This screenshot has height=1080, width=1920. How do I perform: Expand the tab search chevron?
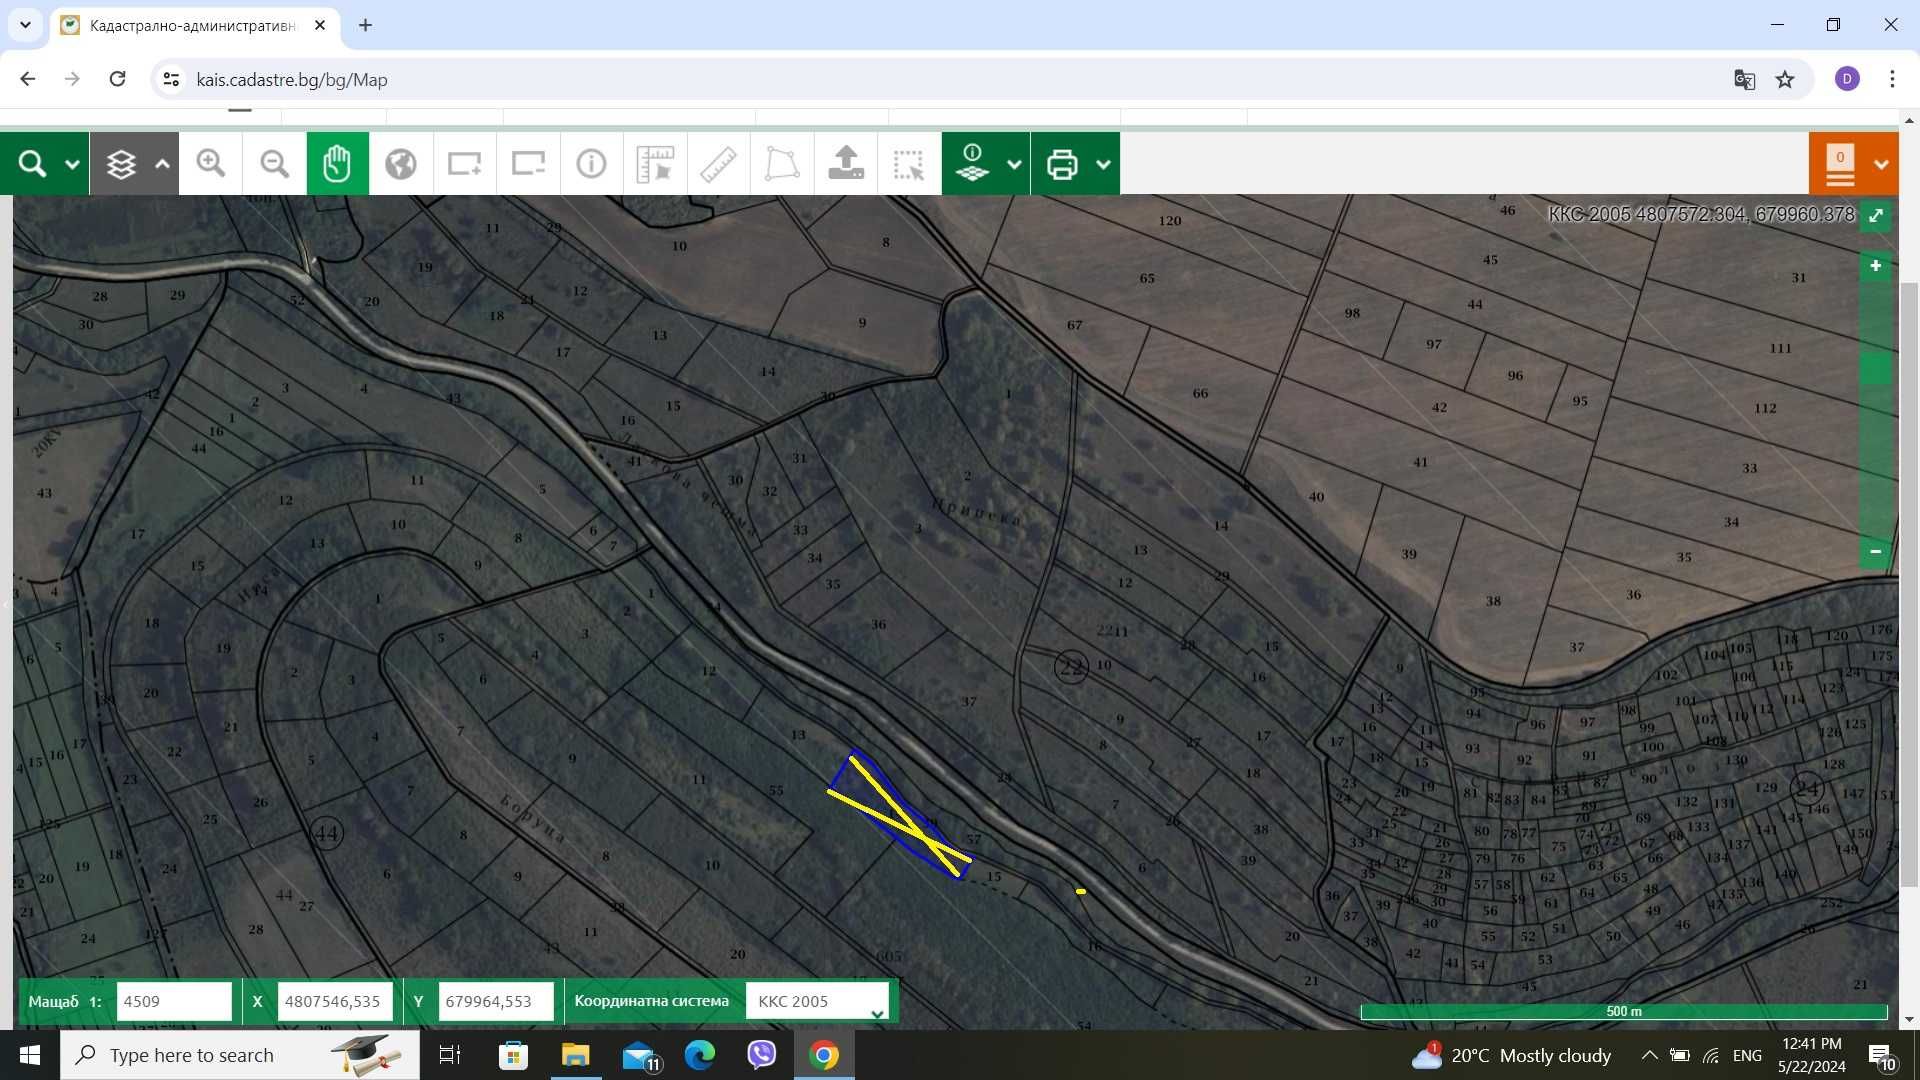coord(25,25)
